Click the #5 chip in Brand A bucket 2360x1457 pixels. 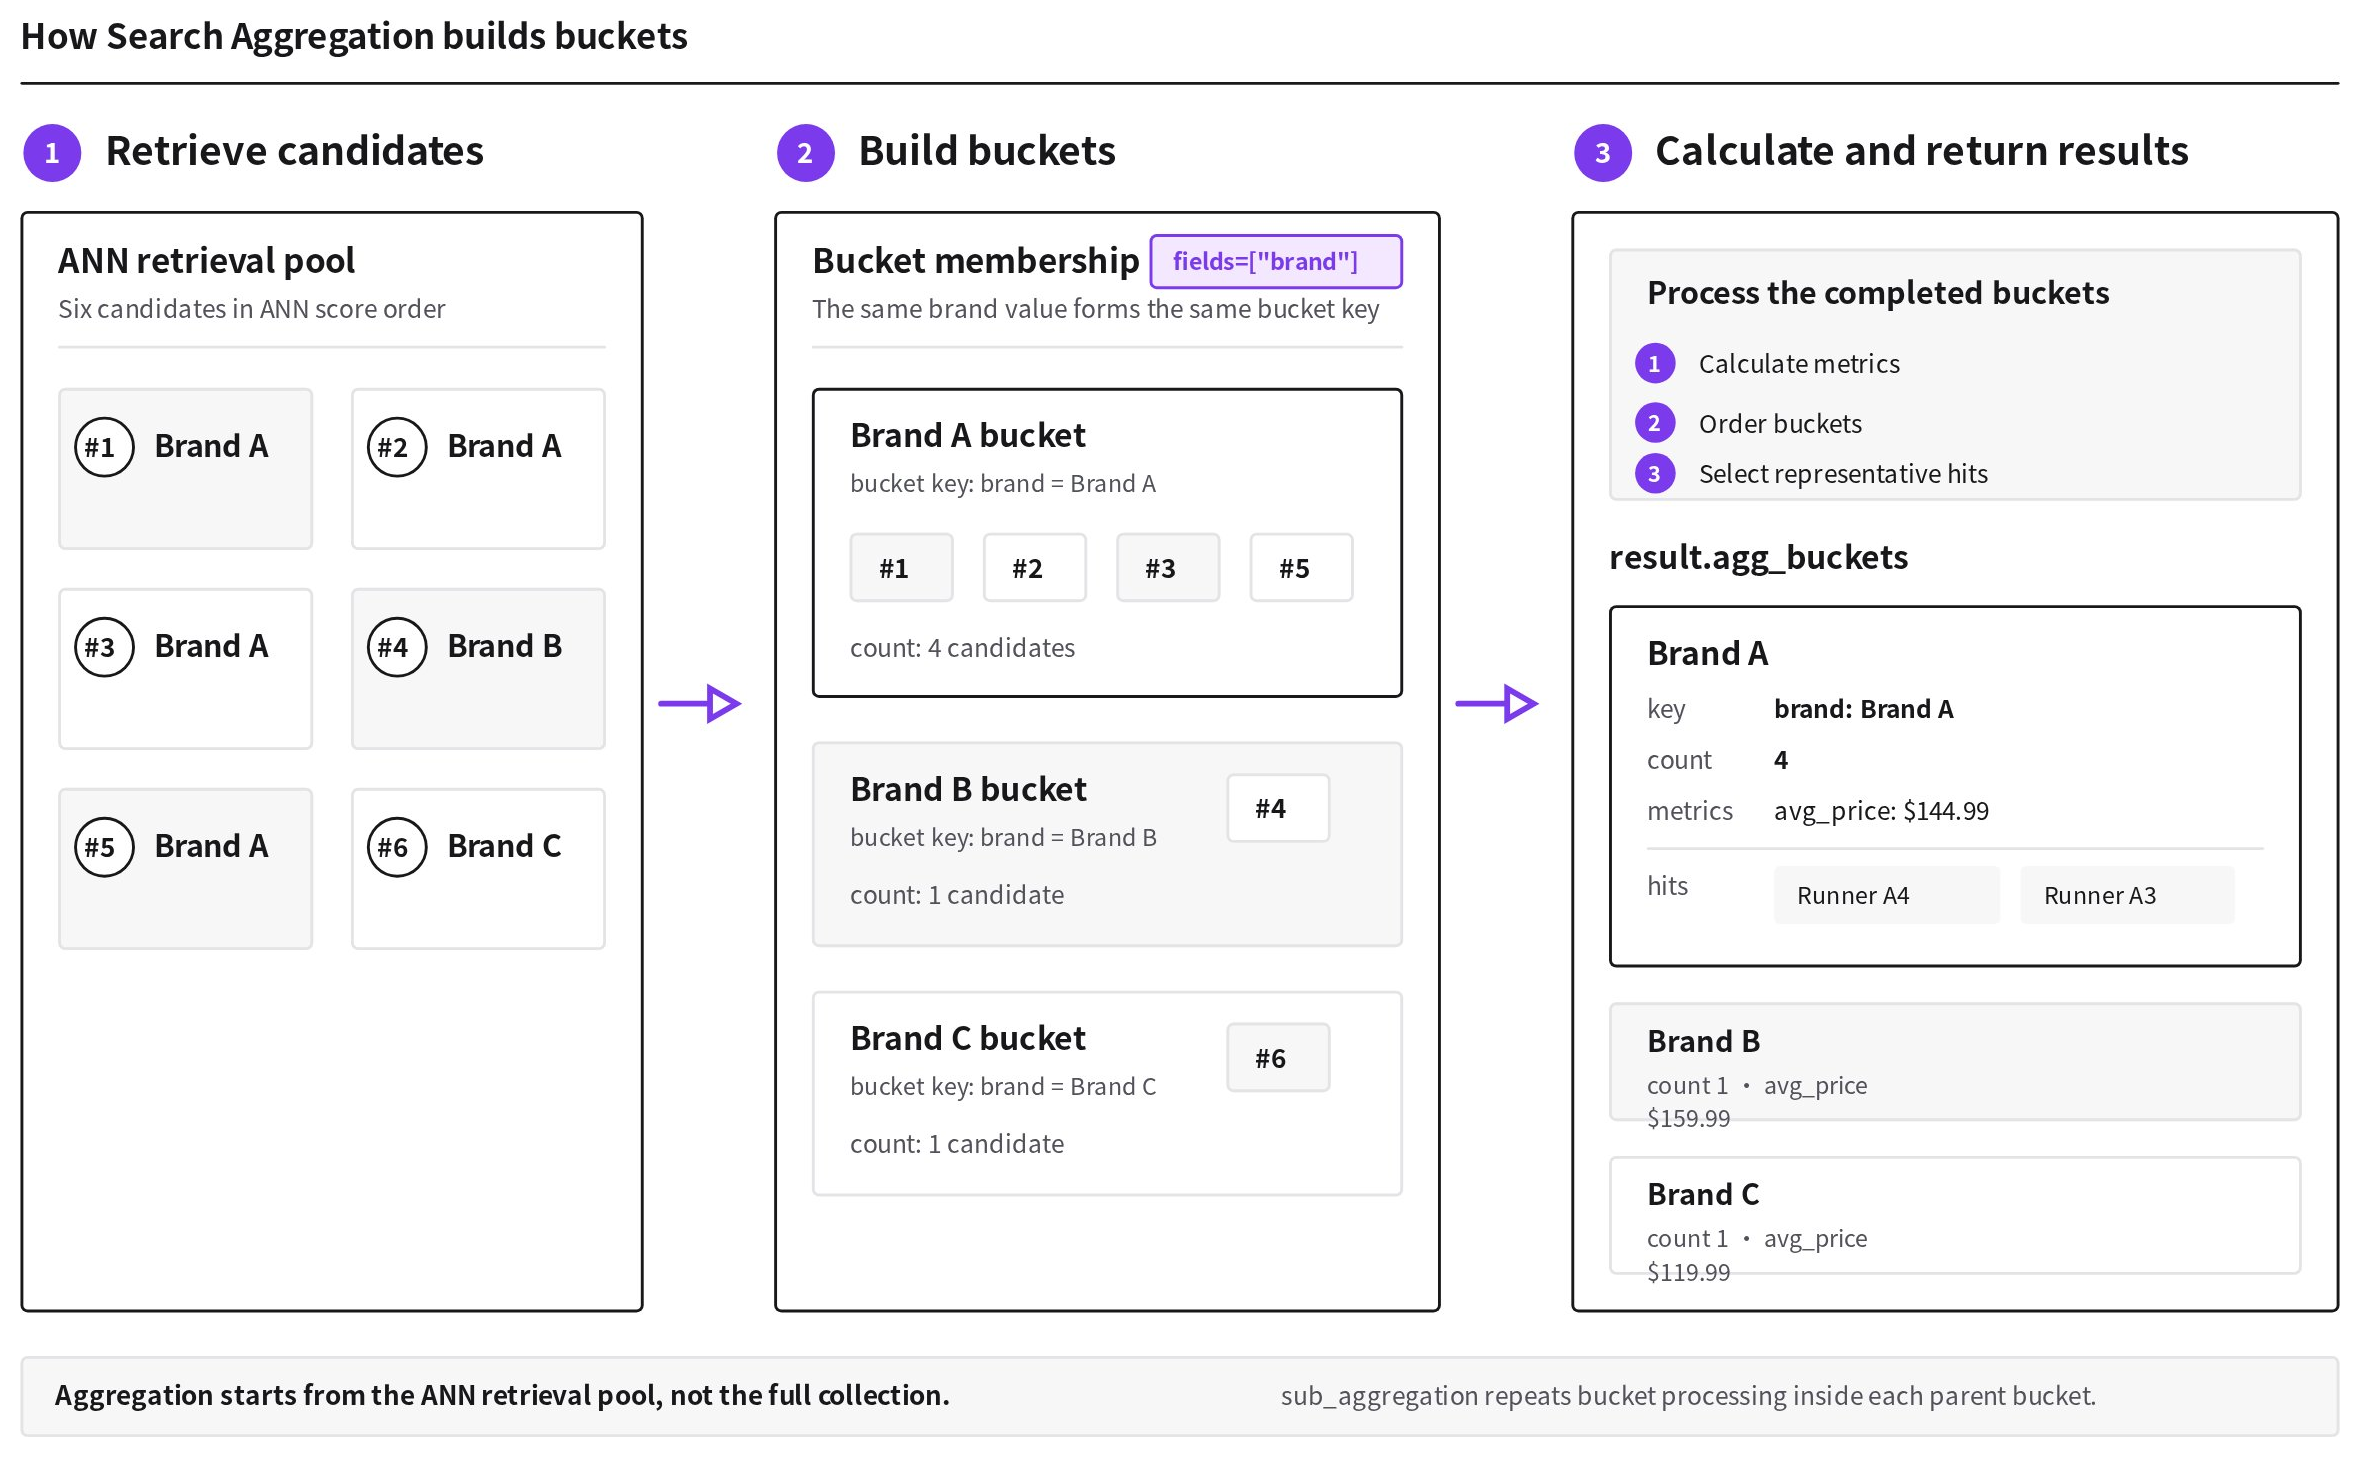pyautogui.click(x=1301, y=568)
